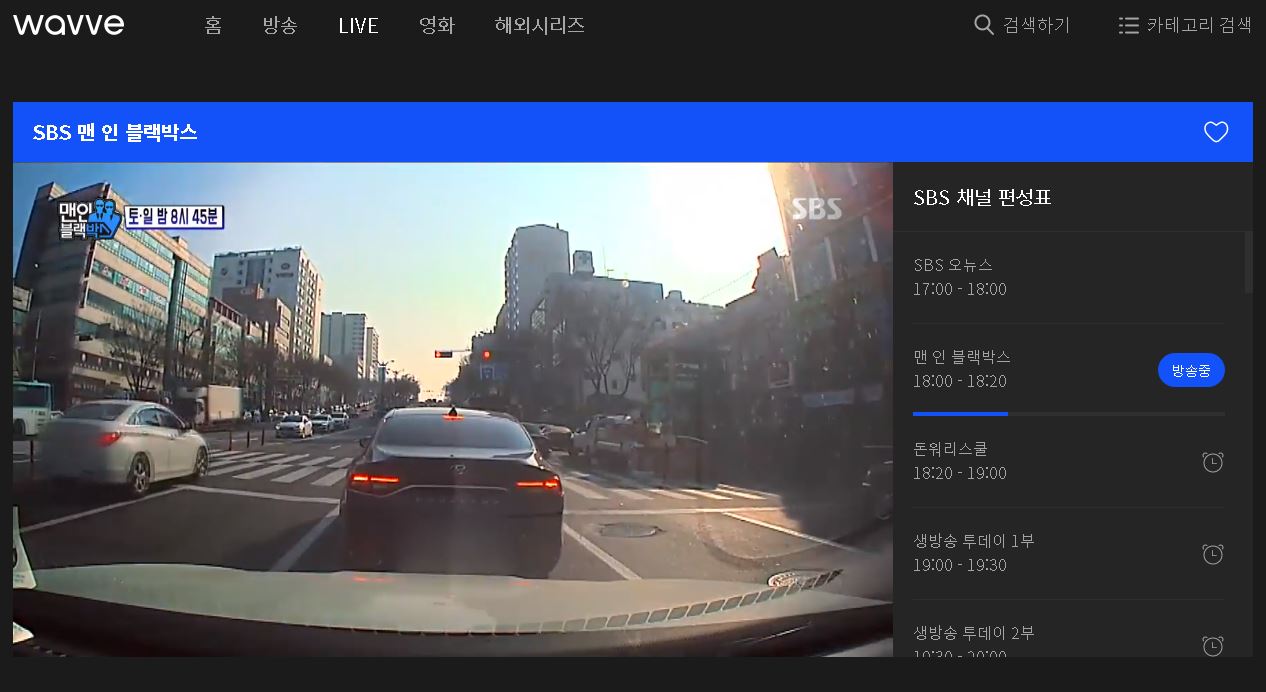Select 돈워리스쿨 schedule entry
This screenshot has width=1266, height=692.
[1068, 461]
